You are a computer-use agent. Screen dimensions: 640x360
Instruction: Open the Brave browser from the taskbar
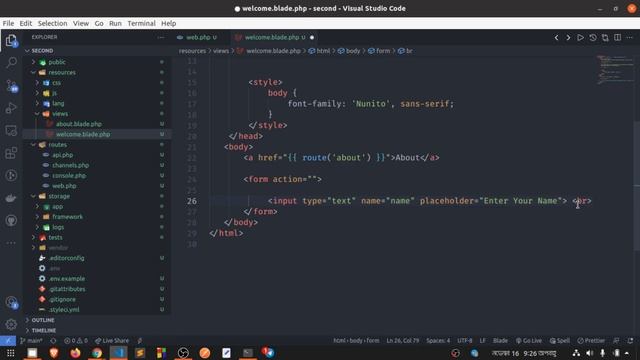(53, 353)
